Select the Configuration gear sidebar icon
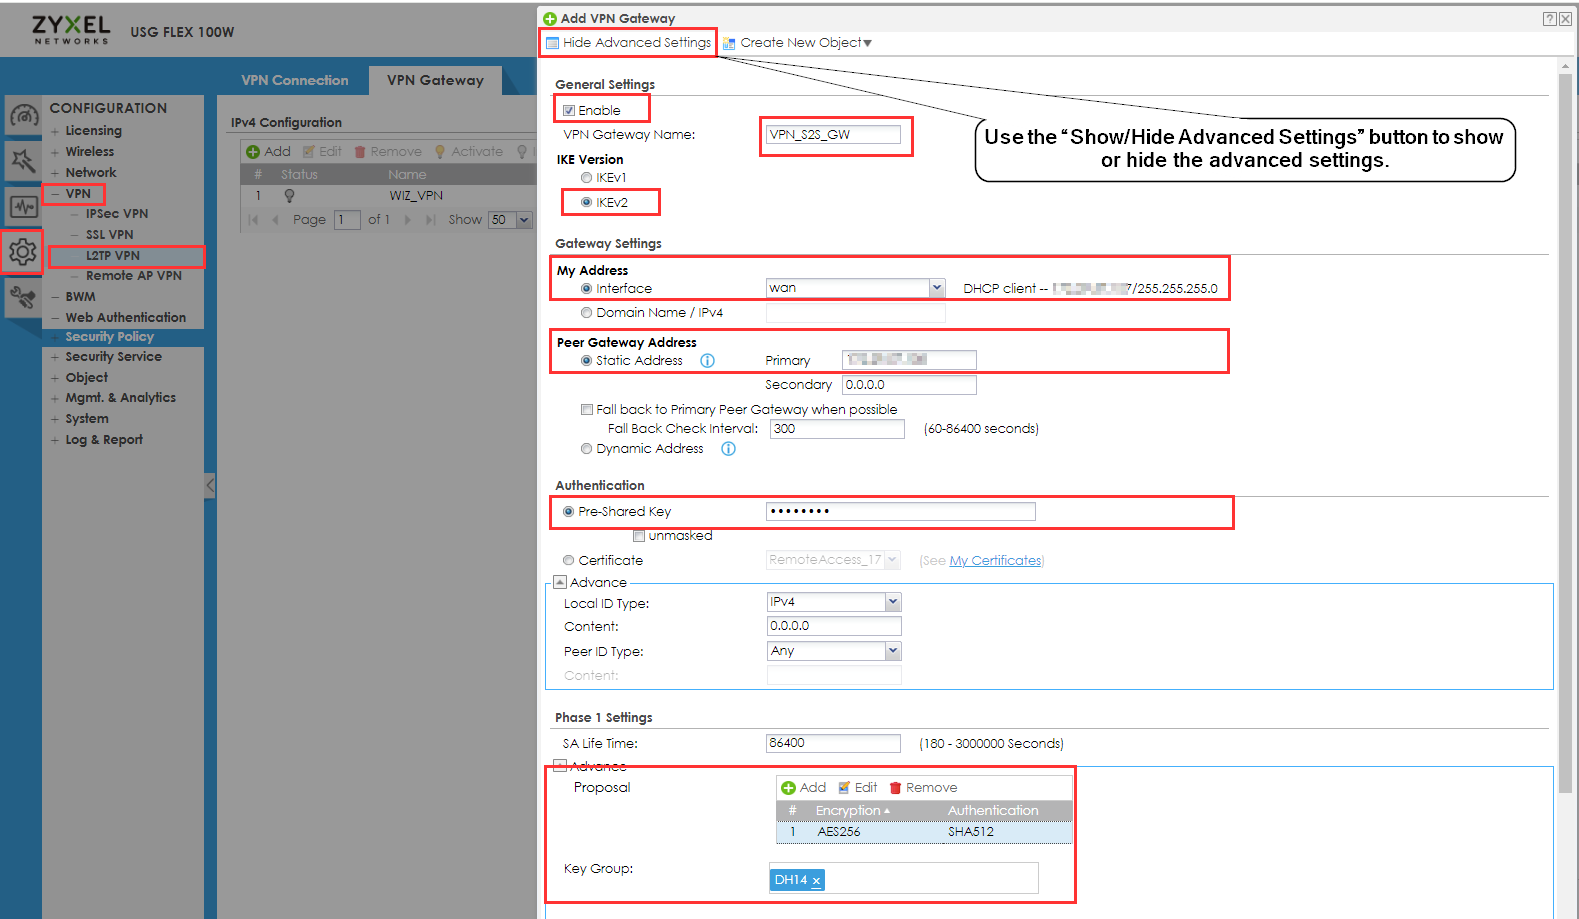 [x=22, y=252]
